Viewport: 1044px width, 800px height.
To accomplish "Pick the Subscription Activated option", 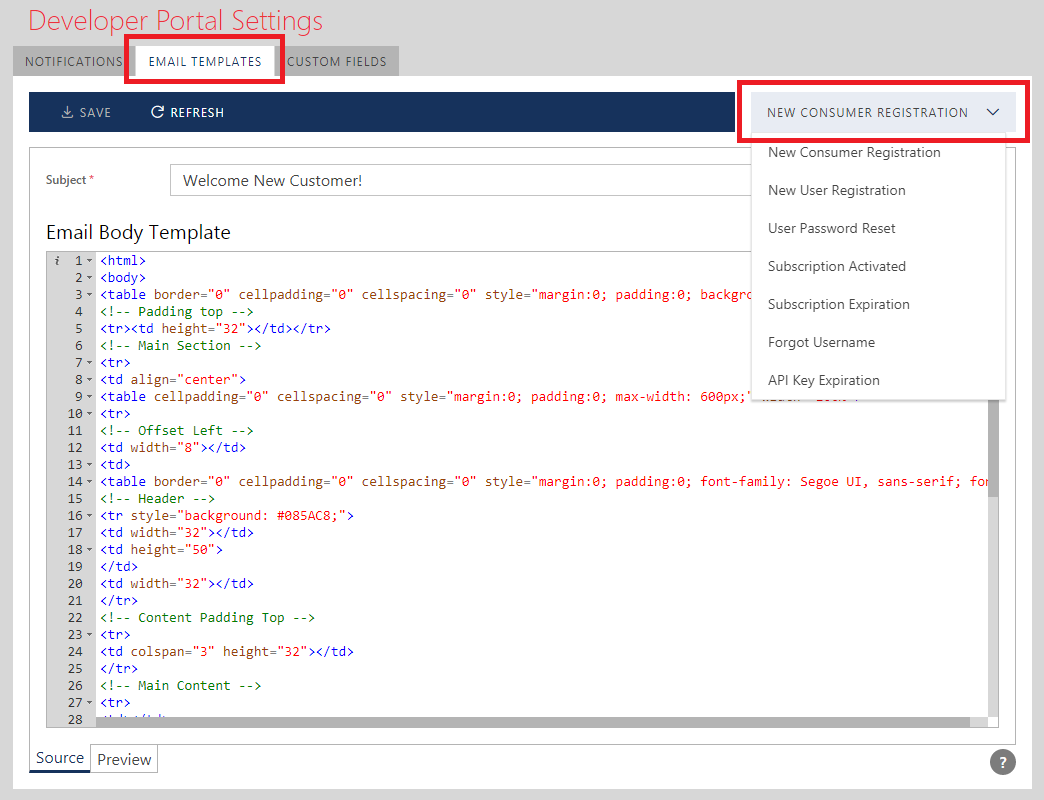I will pyautogui.click(x=836, y=266).
